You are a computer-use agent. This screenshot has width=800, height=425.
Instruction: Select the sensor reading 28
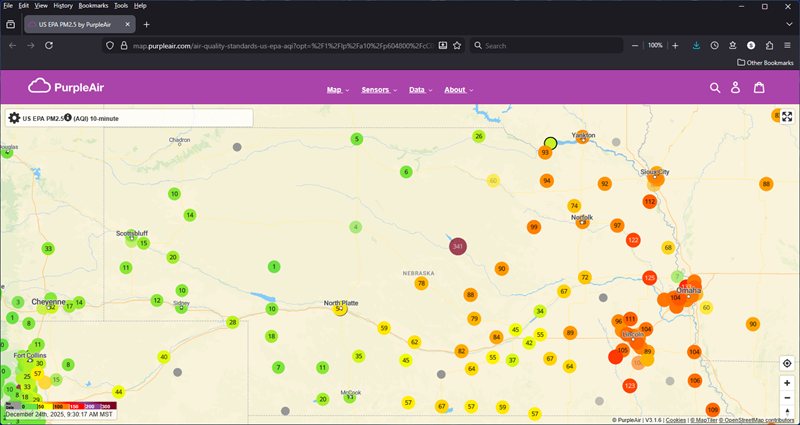coord(233,322)
